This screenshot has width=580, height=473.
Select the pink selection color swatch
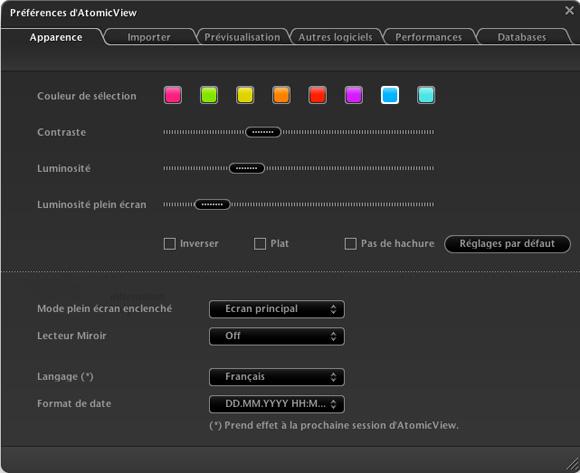pyautogui.click(x=173, y=95)
